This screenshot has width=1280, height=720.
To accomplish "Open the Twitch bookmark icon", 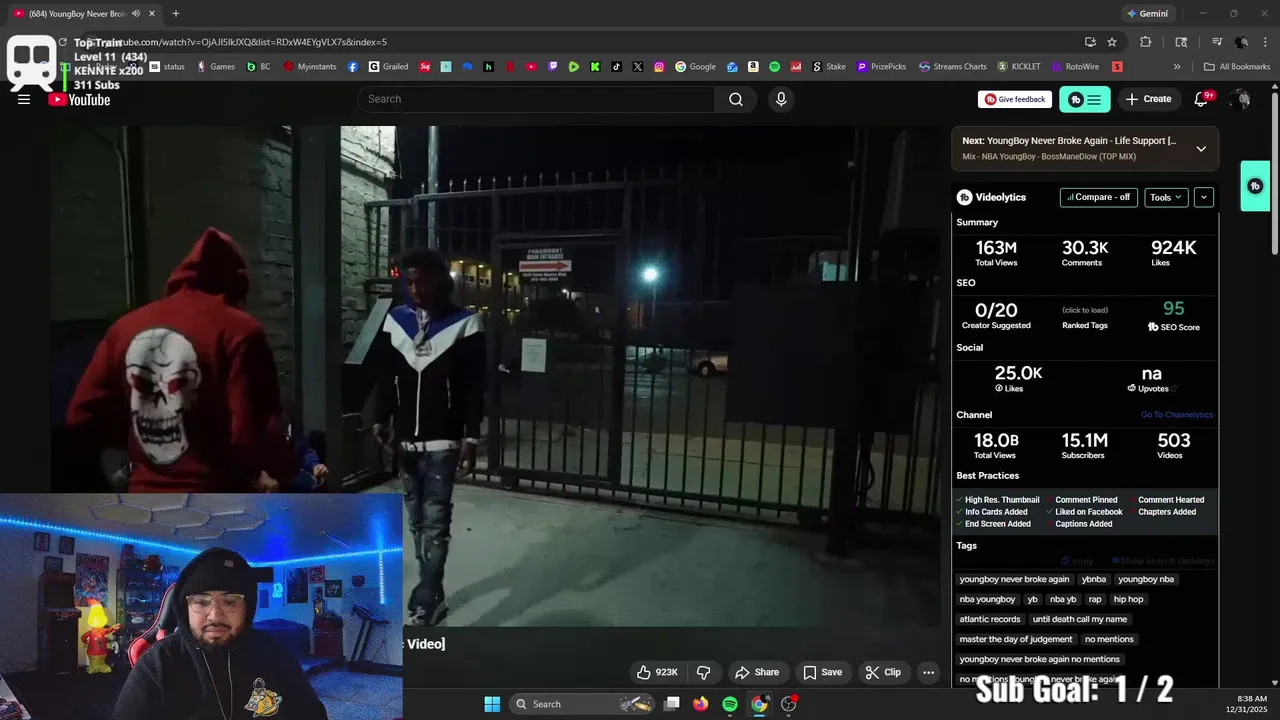I will click(553, 67).
